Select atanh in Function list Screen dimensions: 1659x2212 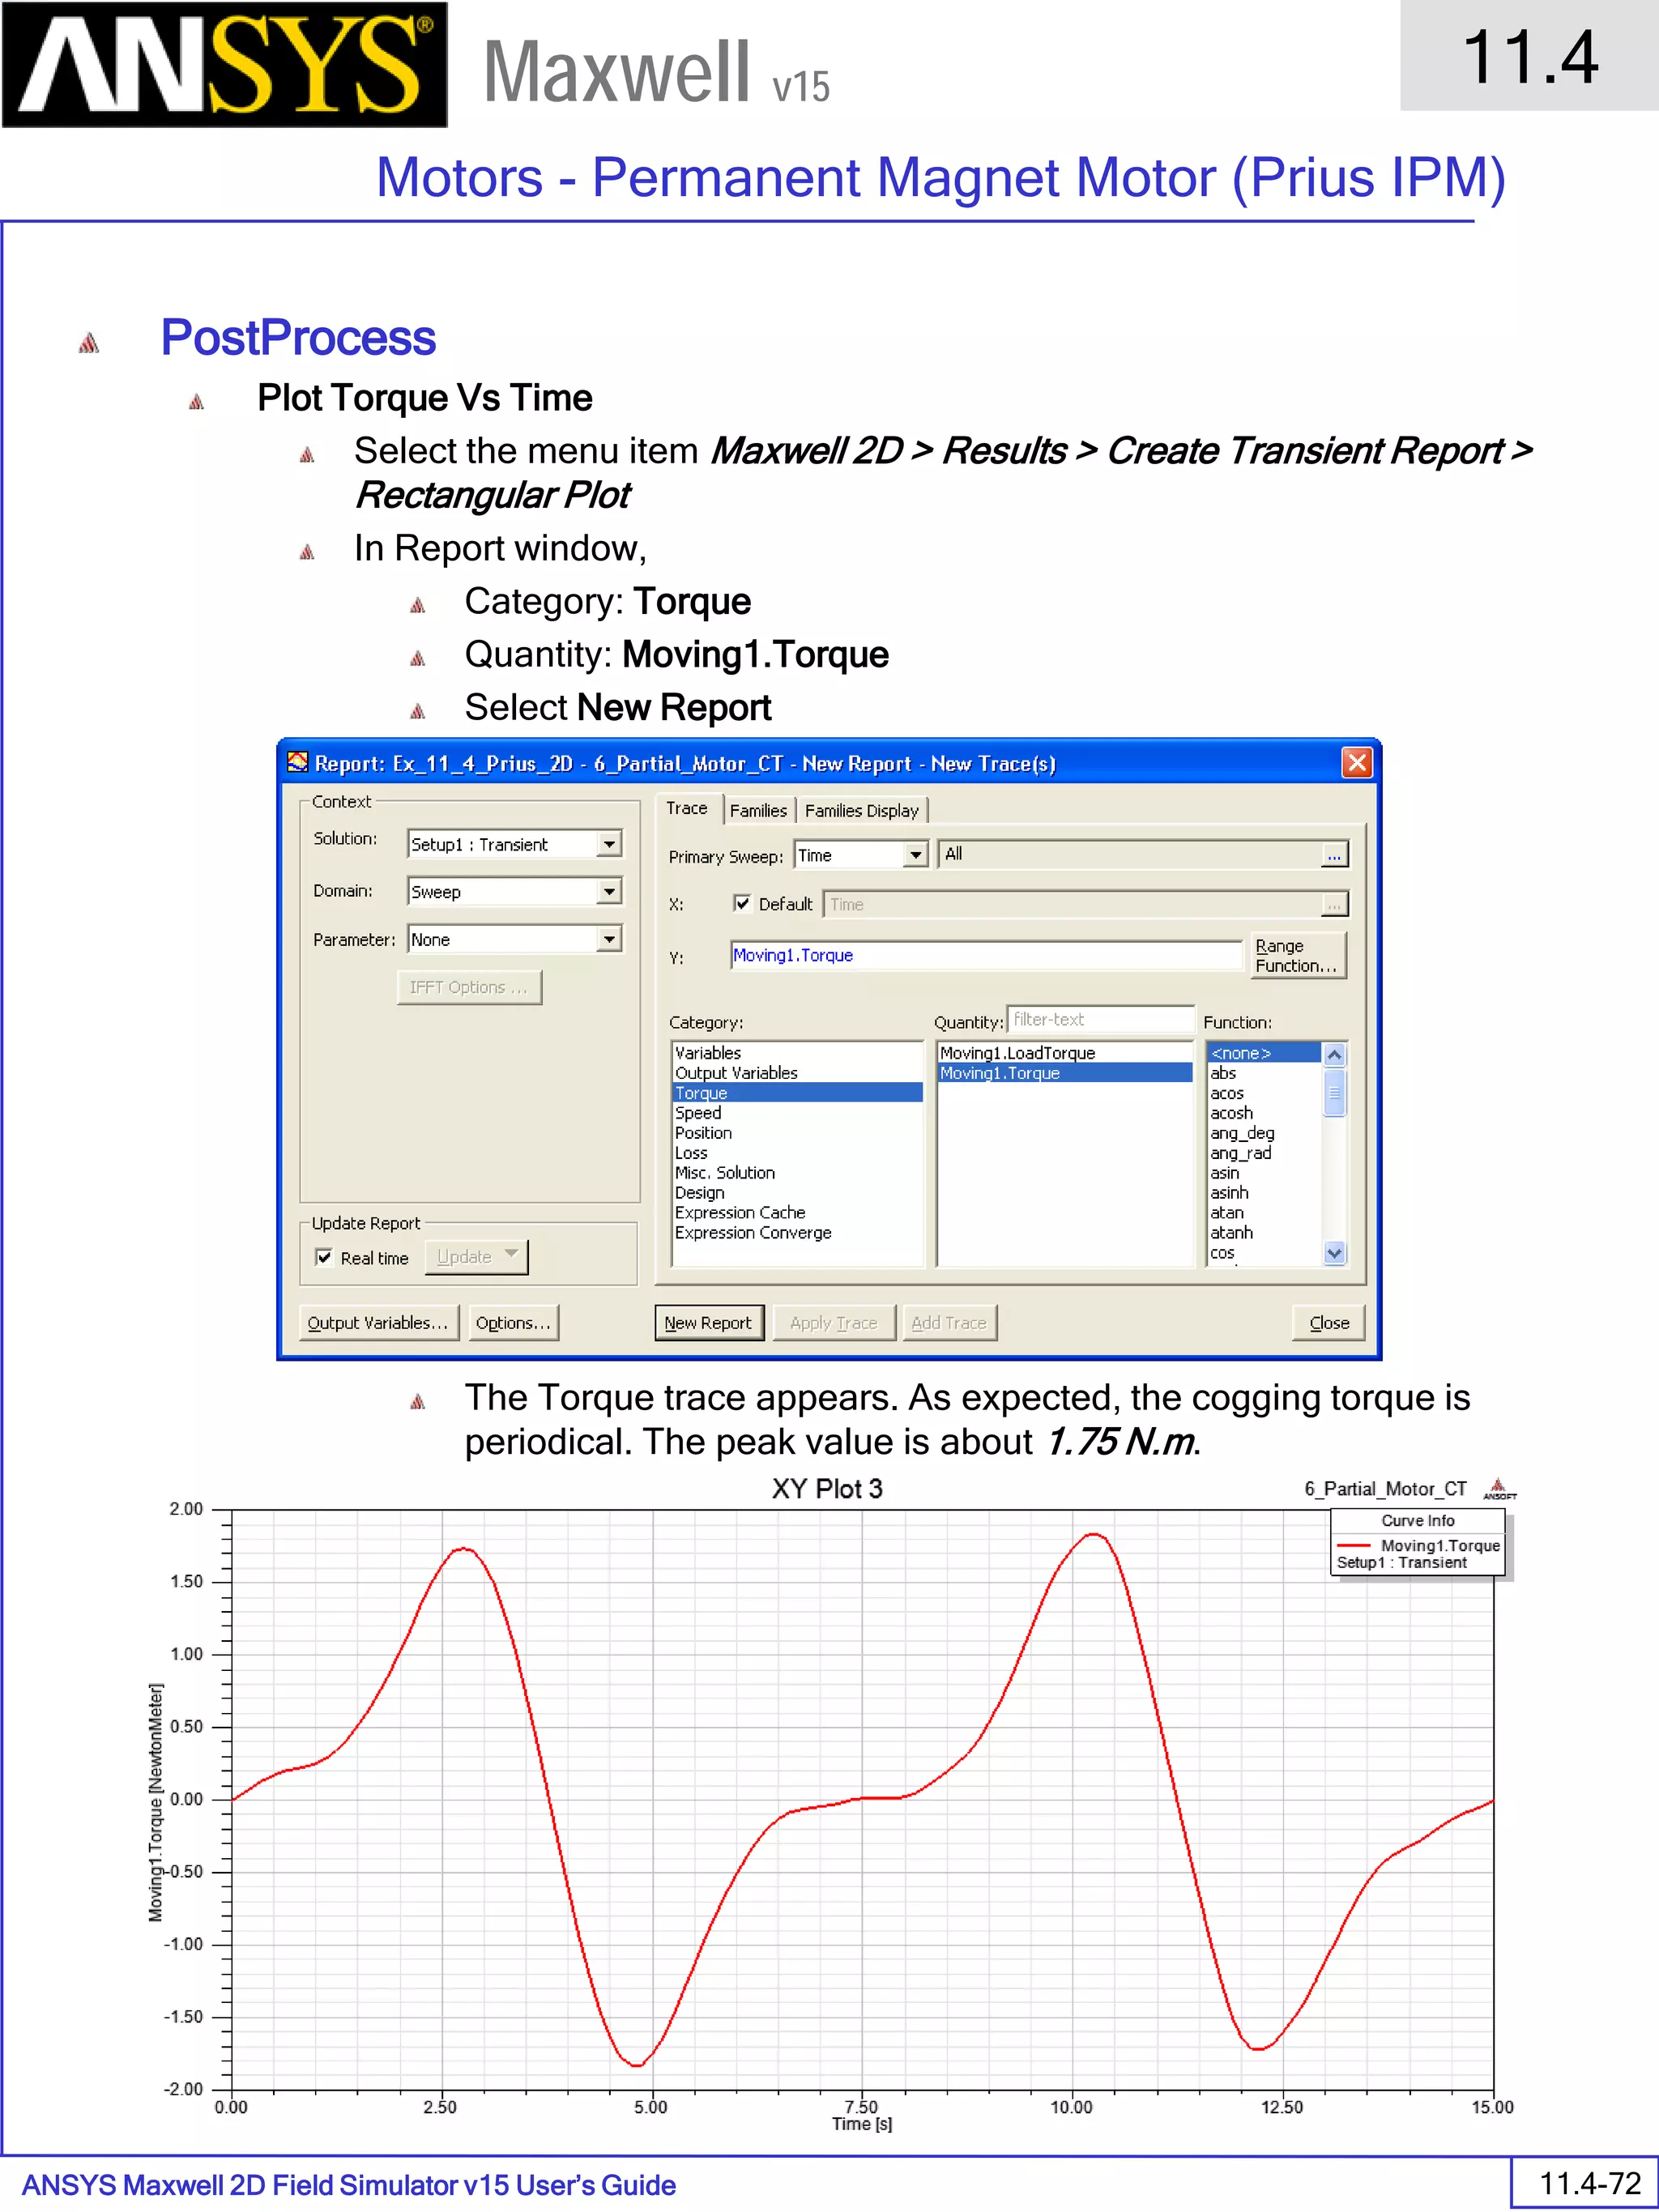1264,1233
